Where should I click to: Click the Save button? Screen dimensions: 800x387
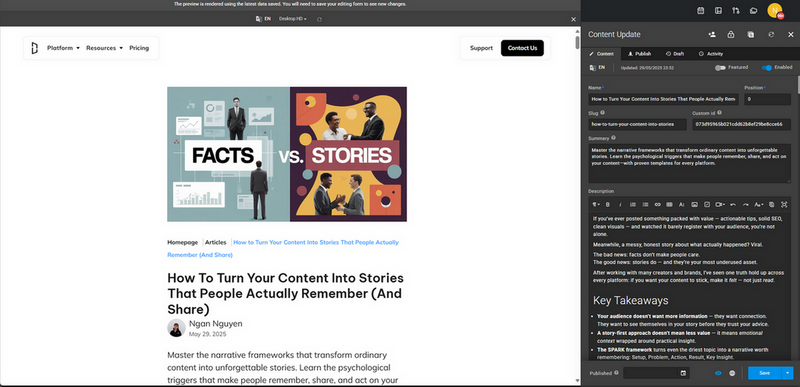click(764, 373)
